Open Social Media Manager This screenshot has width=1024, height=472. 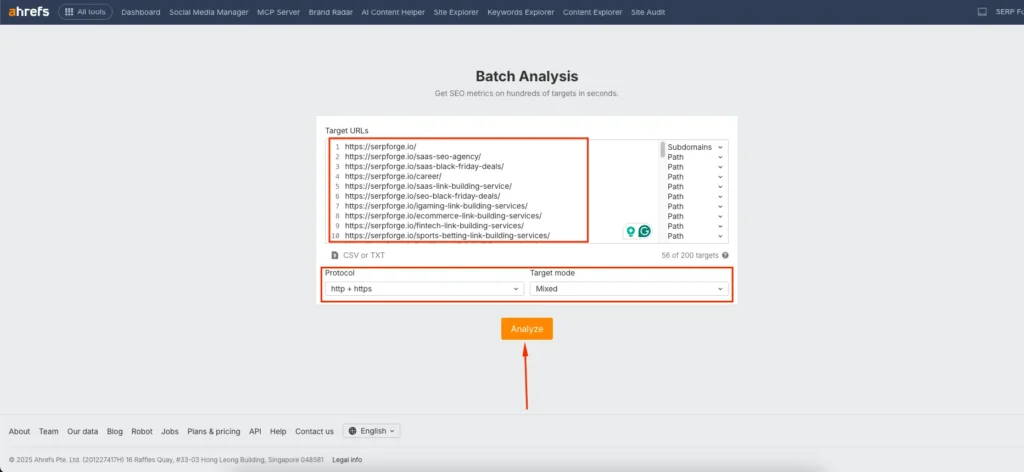click(x=208, y=12)
